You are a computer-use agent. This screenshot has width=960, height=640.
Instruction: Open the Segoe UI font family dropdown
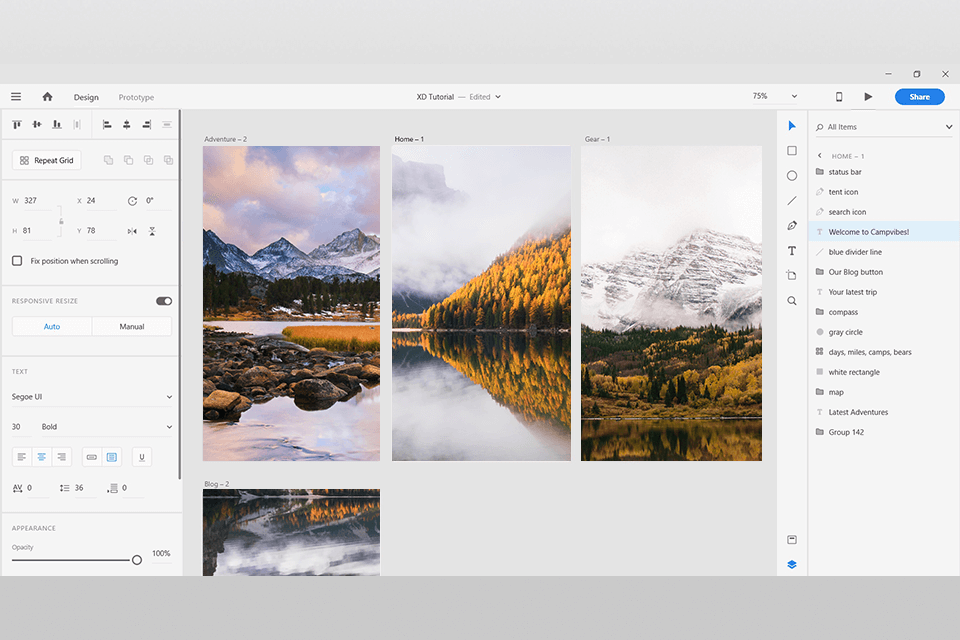coord(92,397)
